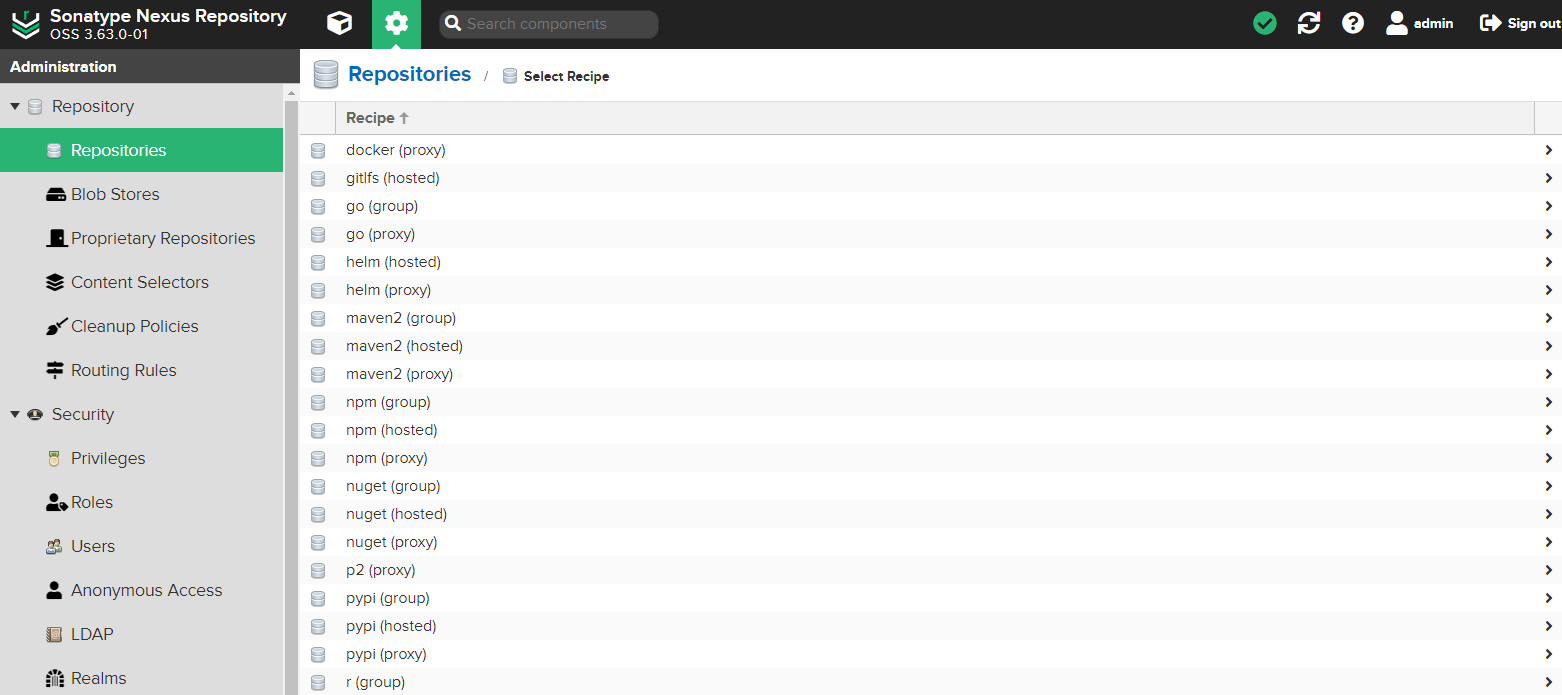Click the Privileges medal icon

[x=54, y=458]
